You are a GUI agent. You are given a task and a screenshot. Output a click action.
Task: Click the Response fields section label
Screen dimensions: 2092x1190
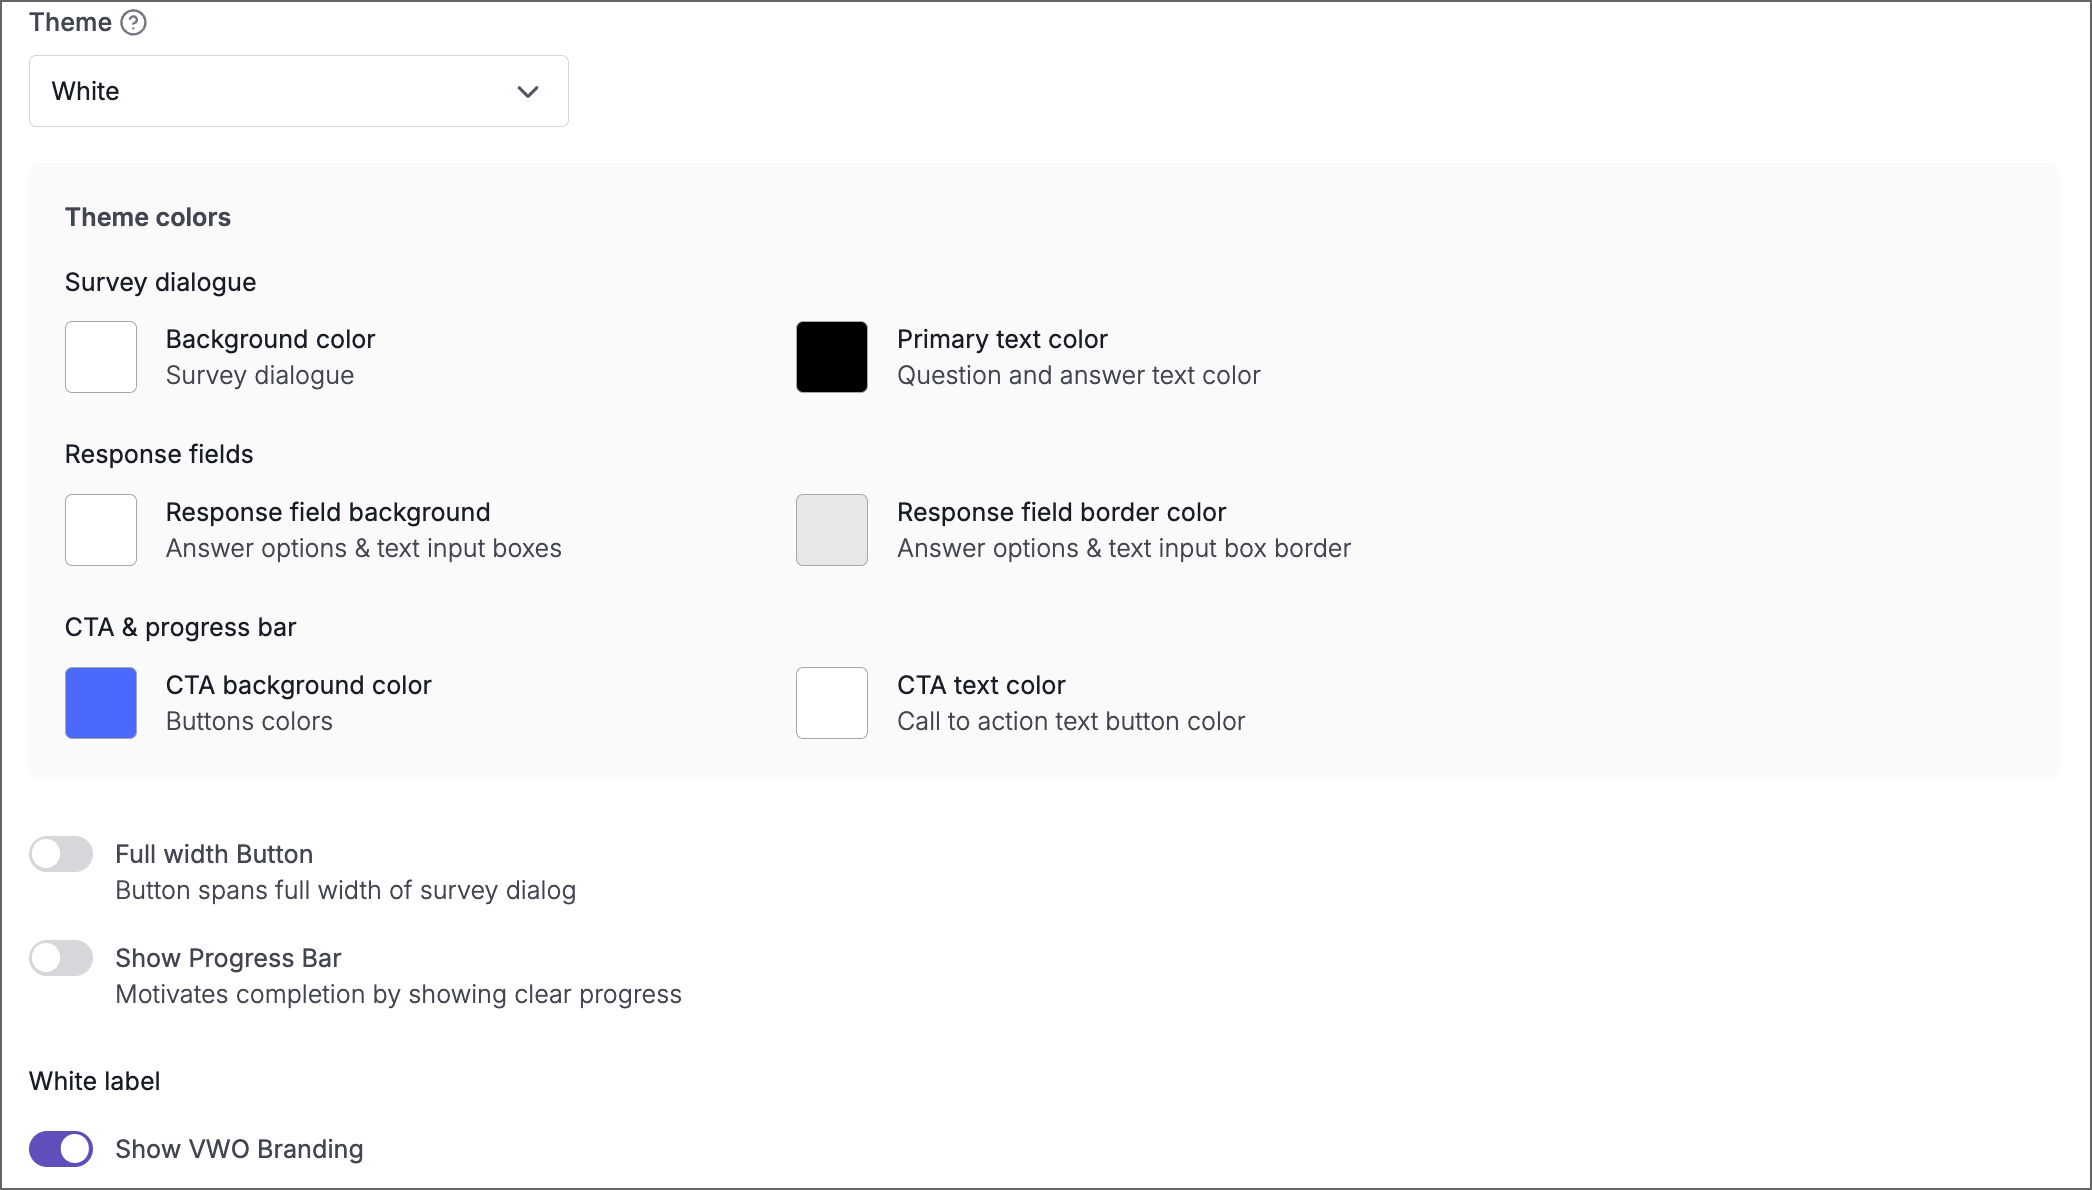click(x=158, y=454)
